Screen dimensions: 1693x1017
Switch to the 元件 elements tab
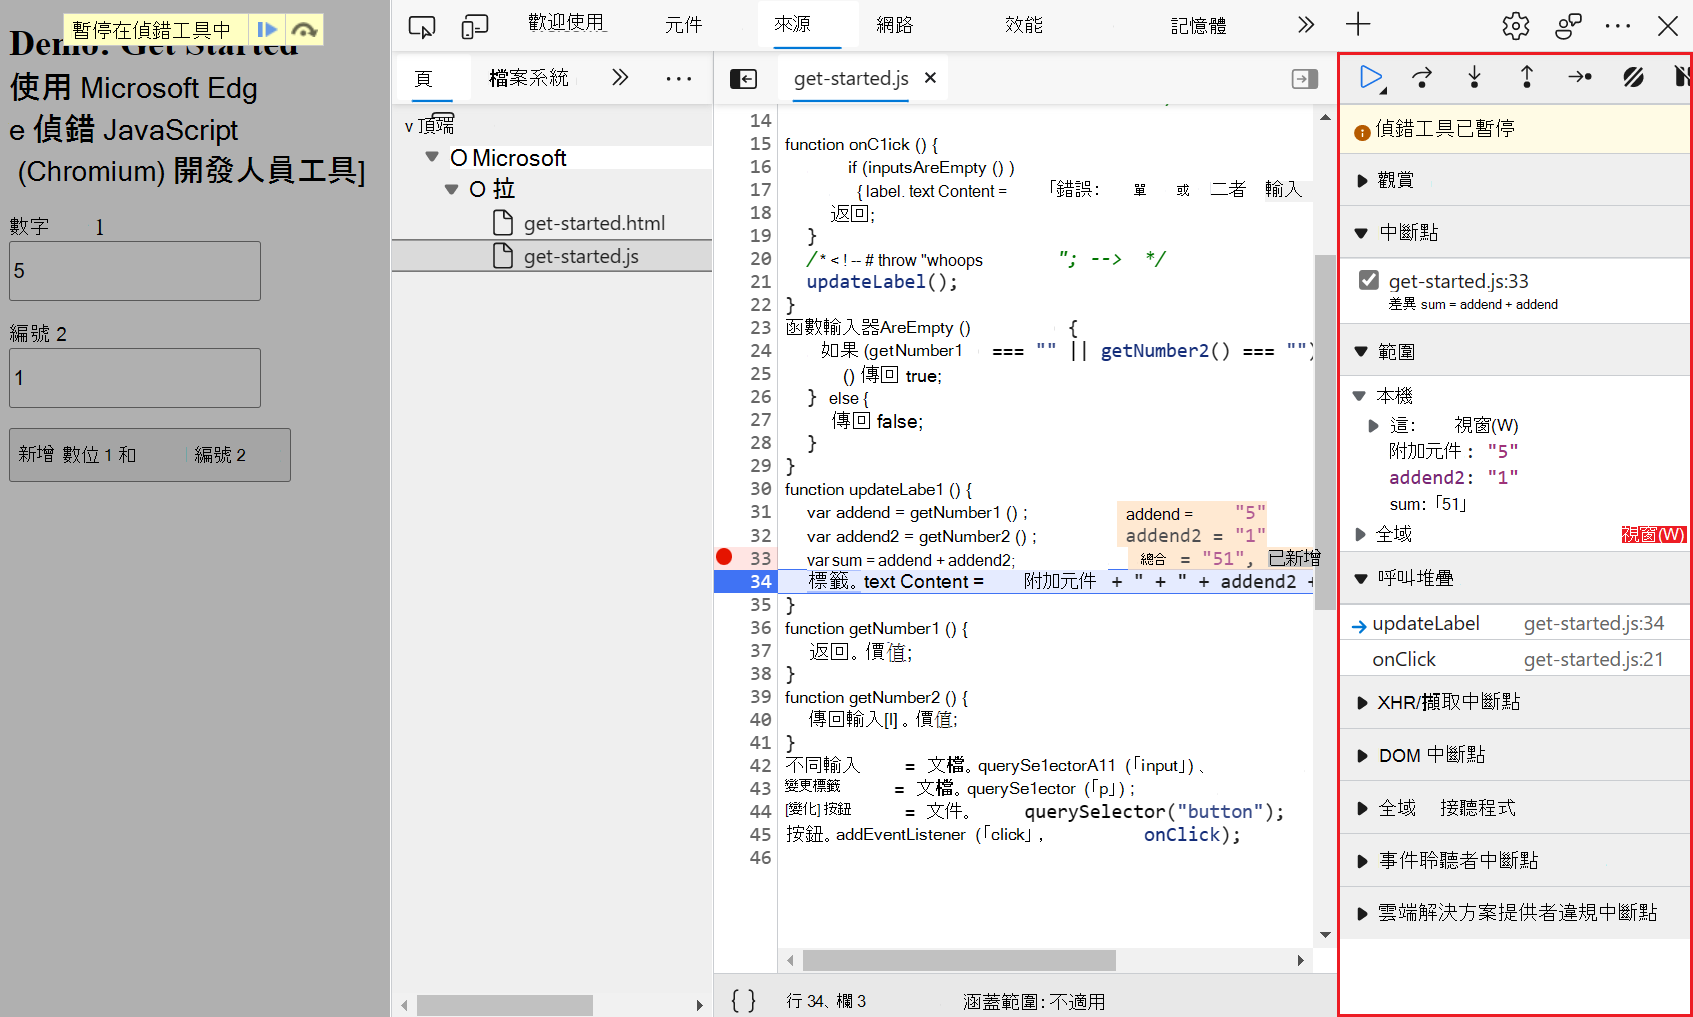tap(684, 25)
